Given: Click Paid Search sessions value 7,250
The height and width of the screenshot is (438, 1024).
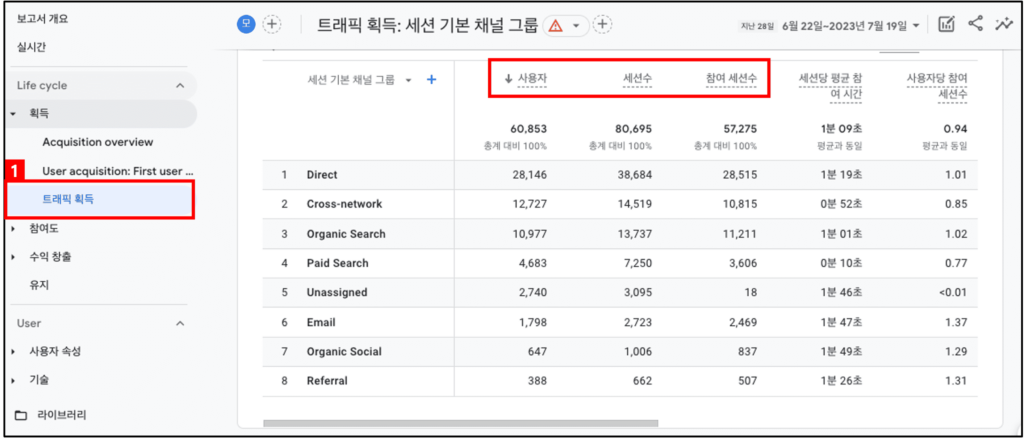Looking at the screenshot, I should pyautogui.click(x=637, y=263).
